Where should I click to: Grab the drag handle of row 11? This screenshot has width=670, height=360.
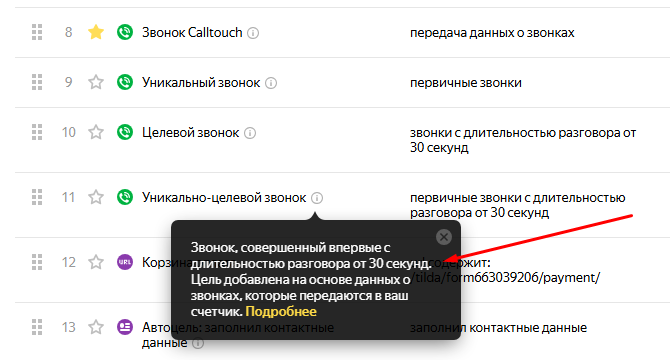tap(37, 197)
